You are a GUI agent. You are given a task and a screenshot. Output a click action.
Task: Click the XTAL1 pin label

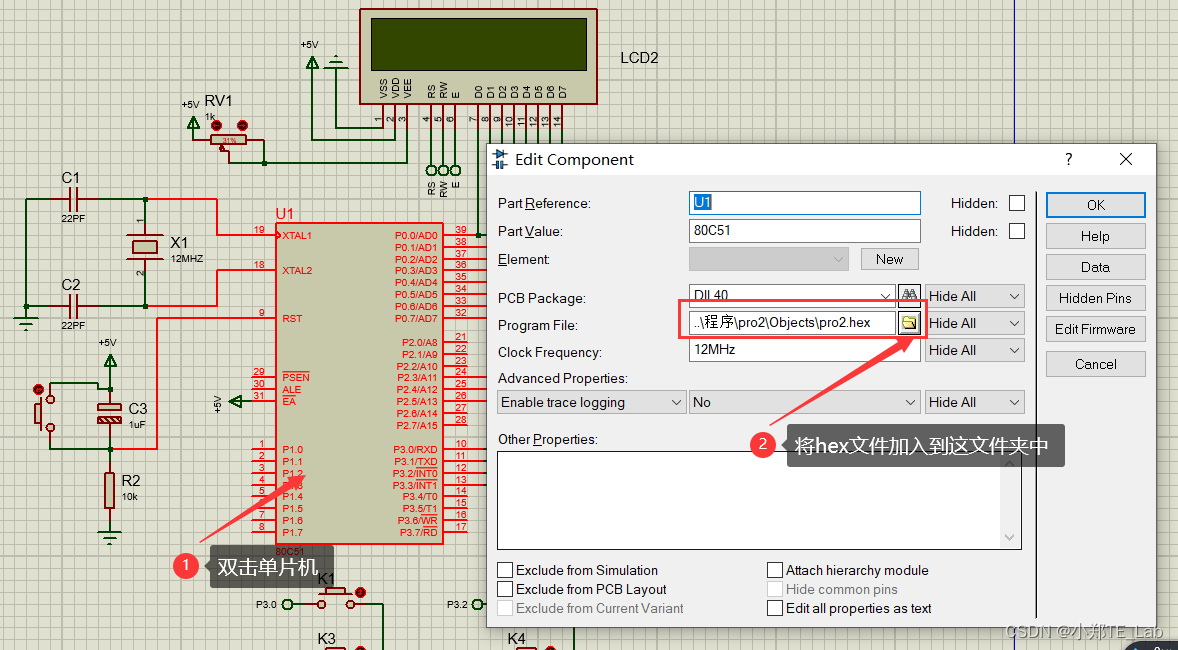click(297, 235)
